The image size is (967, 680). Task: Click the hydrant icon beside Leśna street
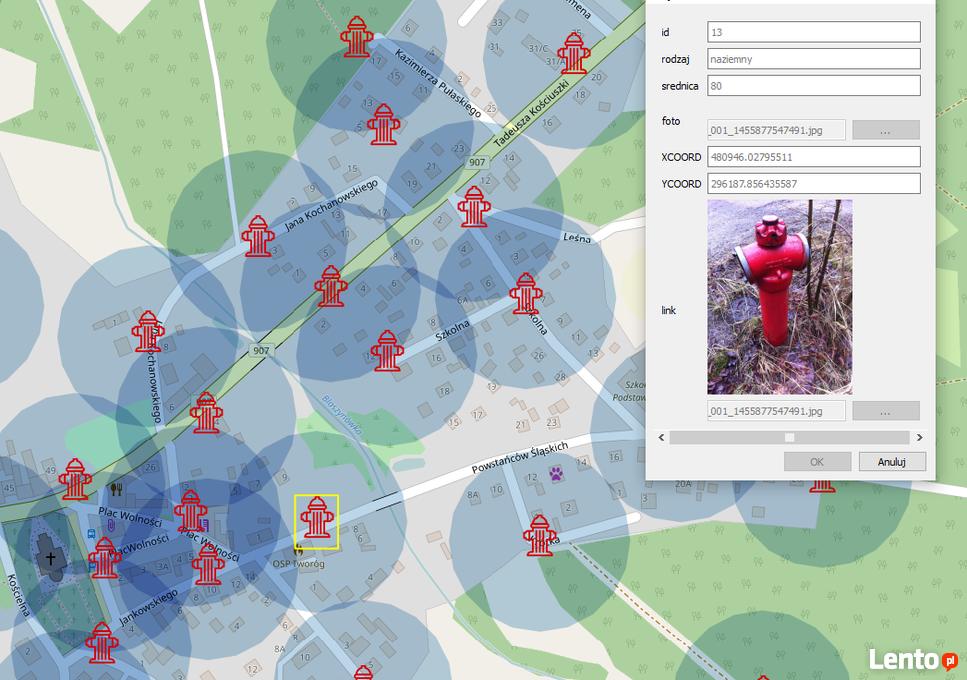(474, 207)
